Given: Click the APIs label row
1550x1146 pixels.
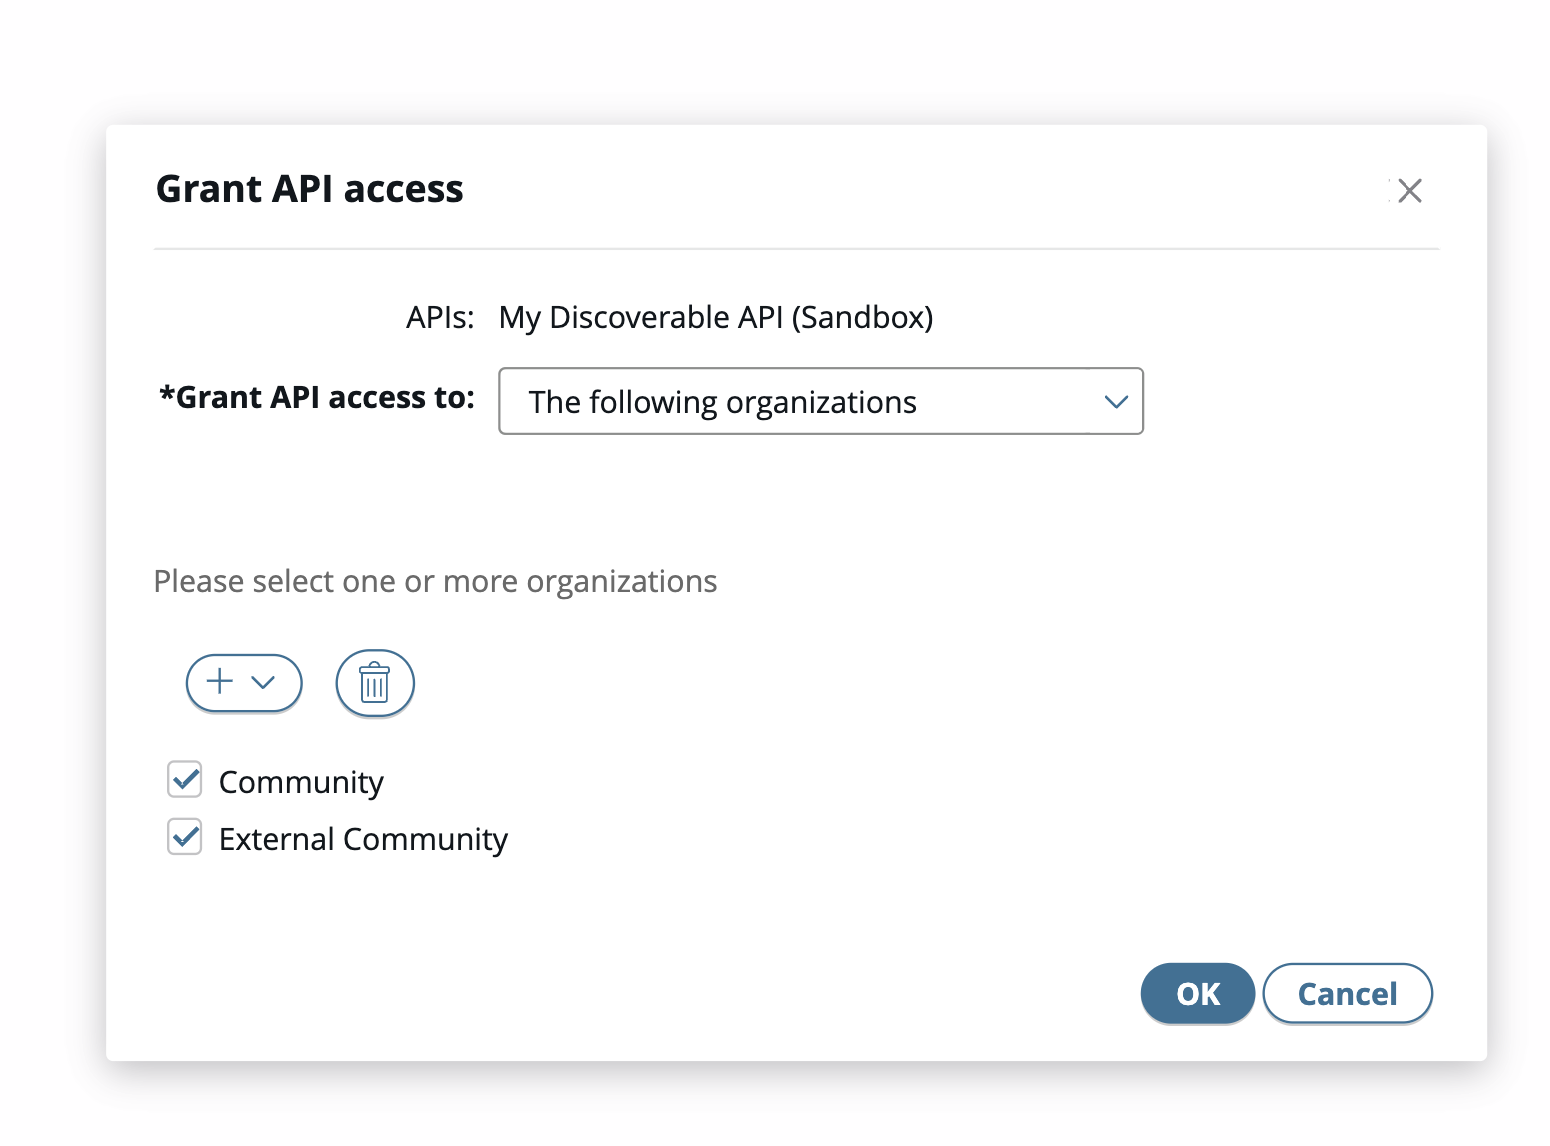Looking at the screenshot, I should pos(440,317).
